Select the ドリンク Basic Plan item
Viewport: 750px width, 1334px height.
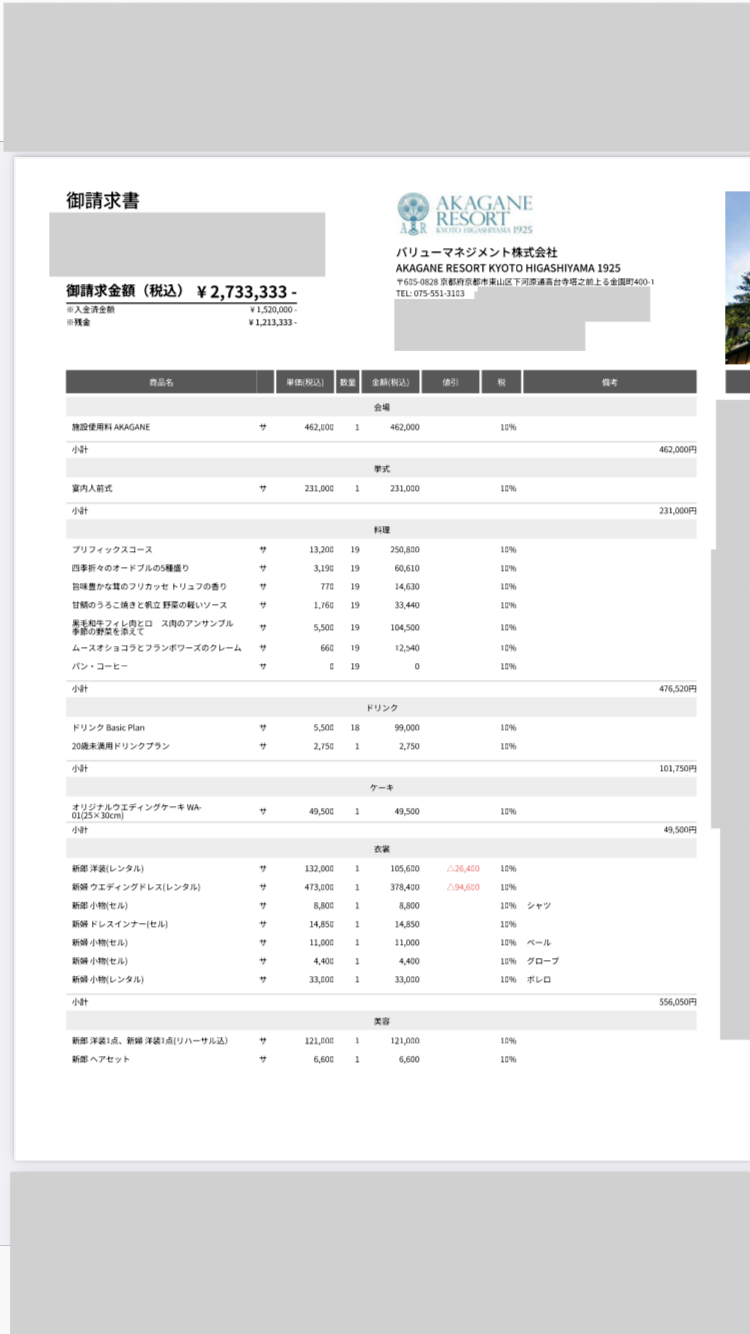click(108, 727)
